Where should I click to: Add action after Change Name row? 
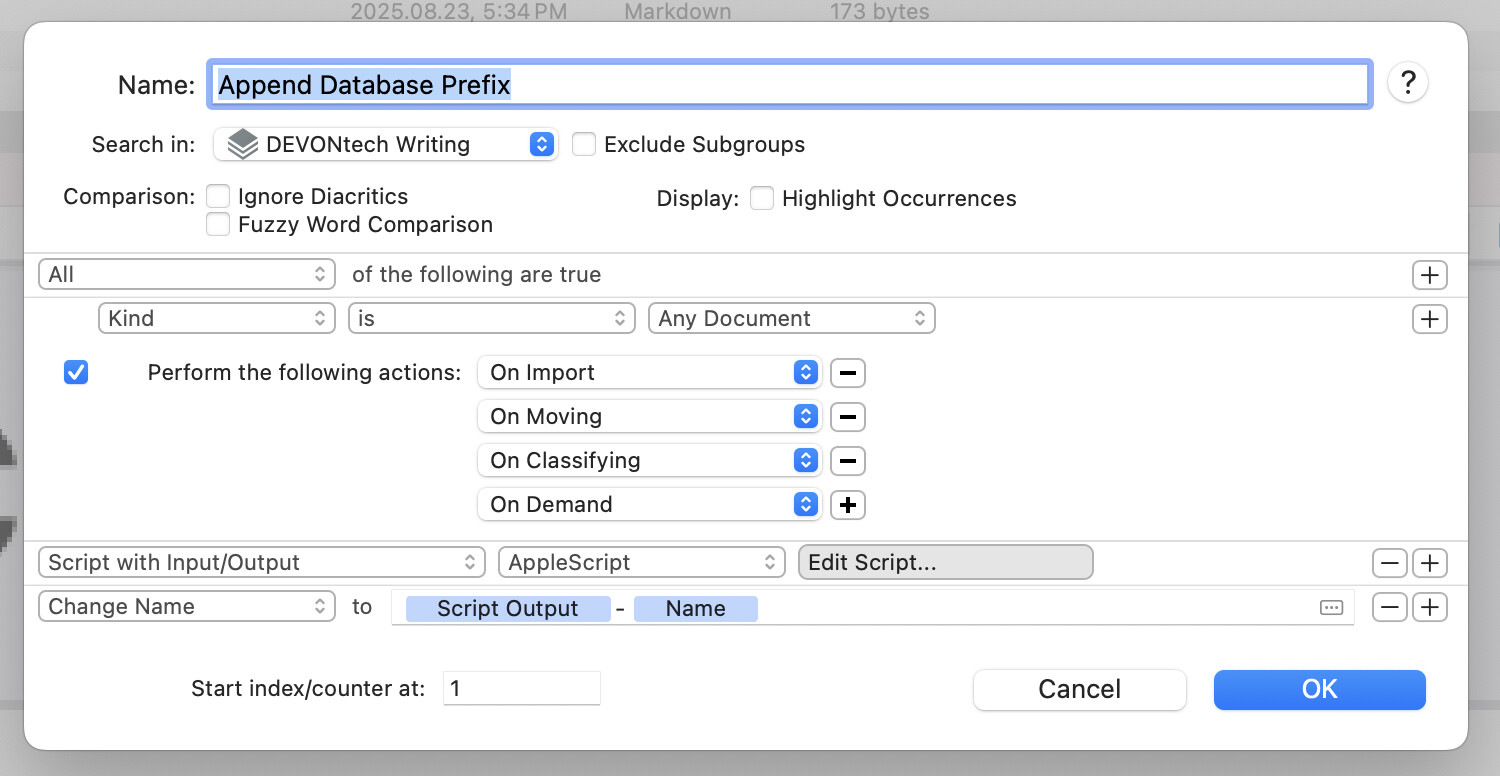point(1429,607)
